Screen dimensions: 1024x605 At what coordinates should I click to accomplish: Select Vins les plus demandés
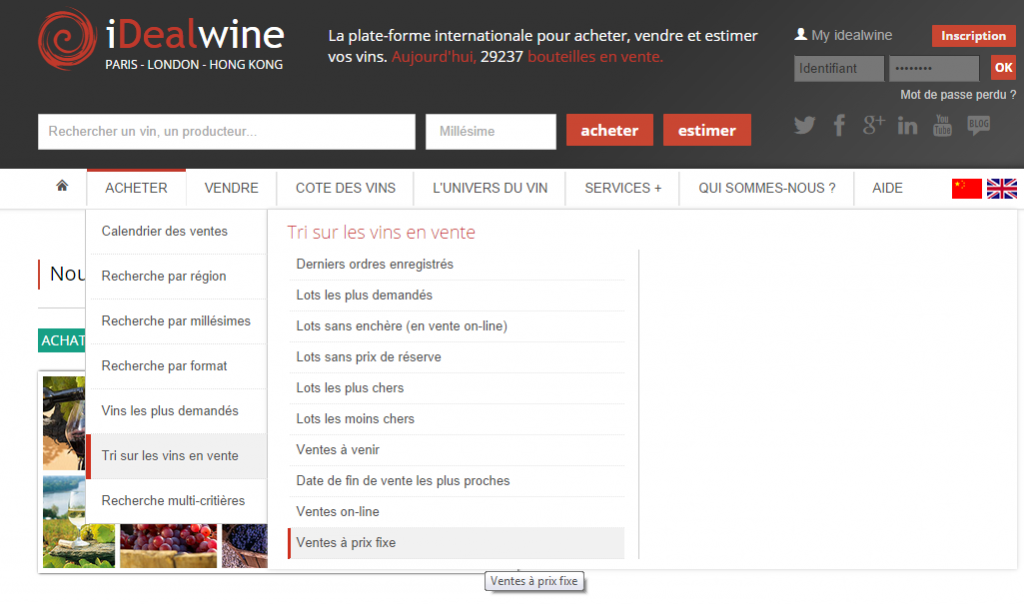pos(177,411)
